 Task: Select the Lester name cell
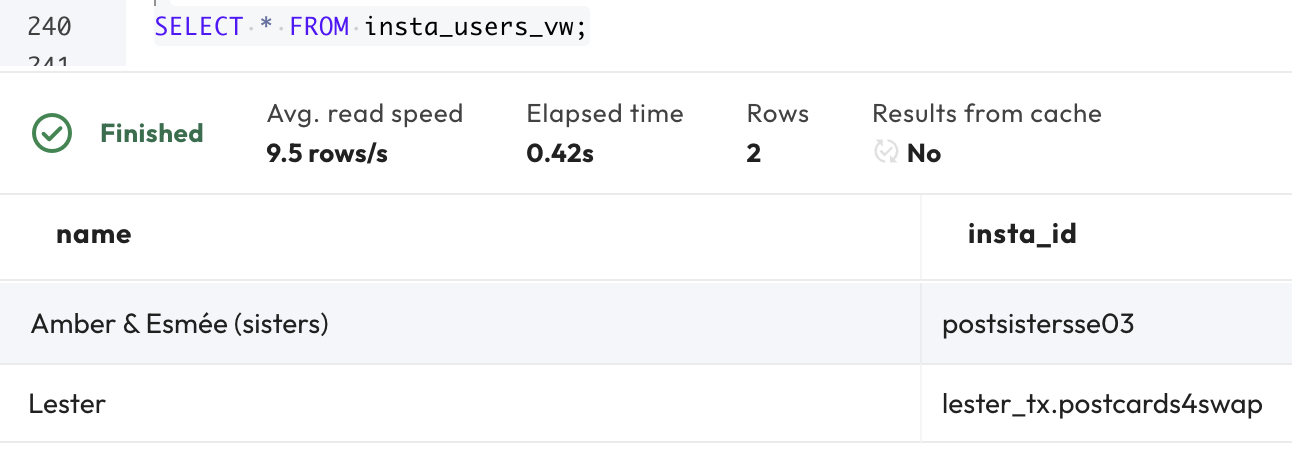[x=67, y=404]
